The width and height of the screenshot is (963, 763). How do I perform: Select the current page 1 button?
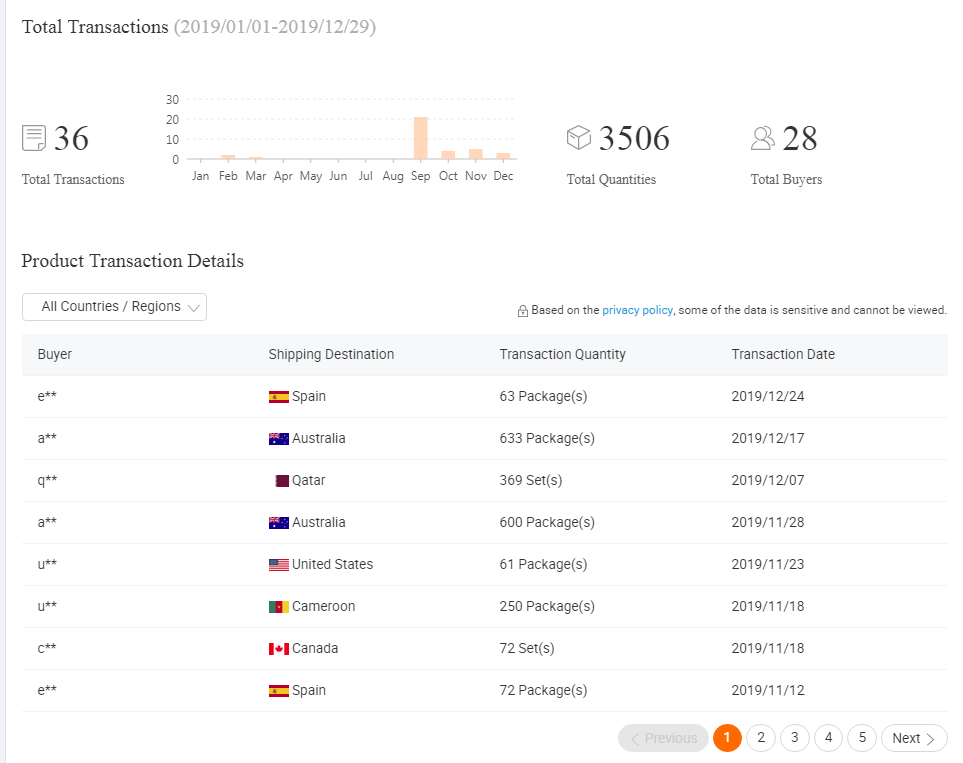click(x=727, y=738)
